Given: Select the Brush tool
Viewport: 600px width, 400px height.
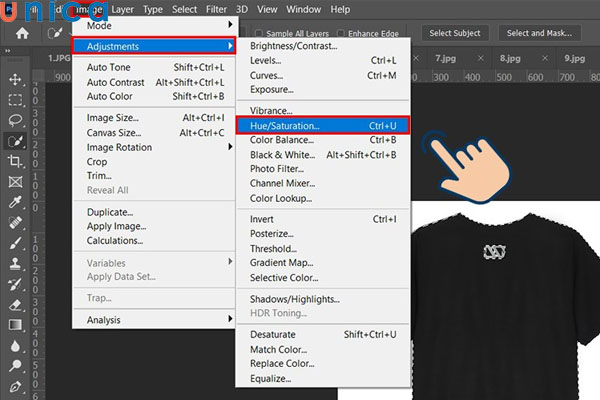Looking at the screenshot, I should pos(15,244).
